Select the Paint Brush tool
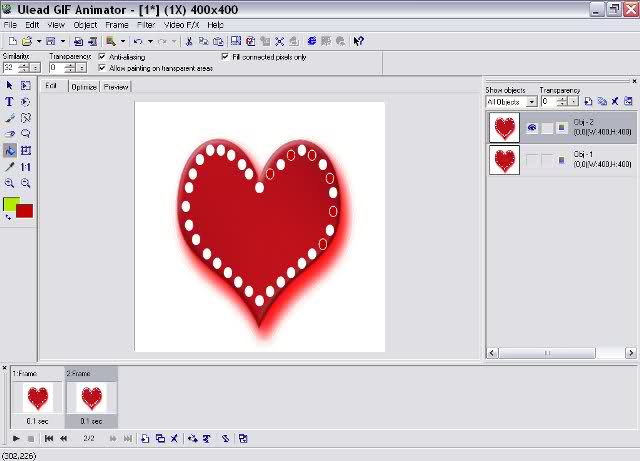The width and height of the screenshot is (640, 461). tap(9, 118)
